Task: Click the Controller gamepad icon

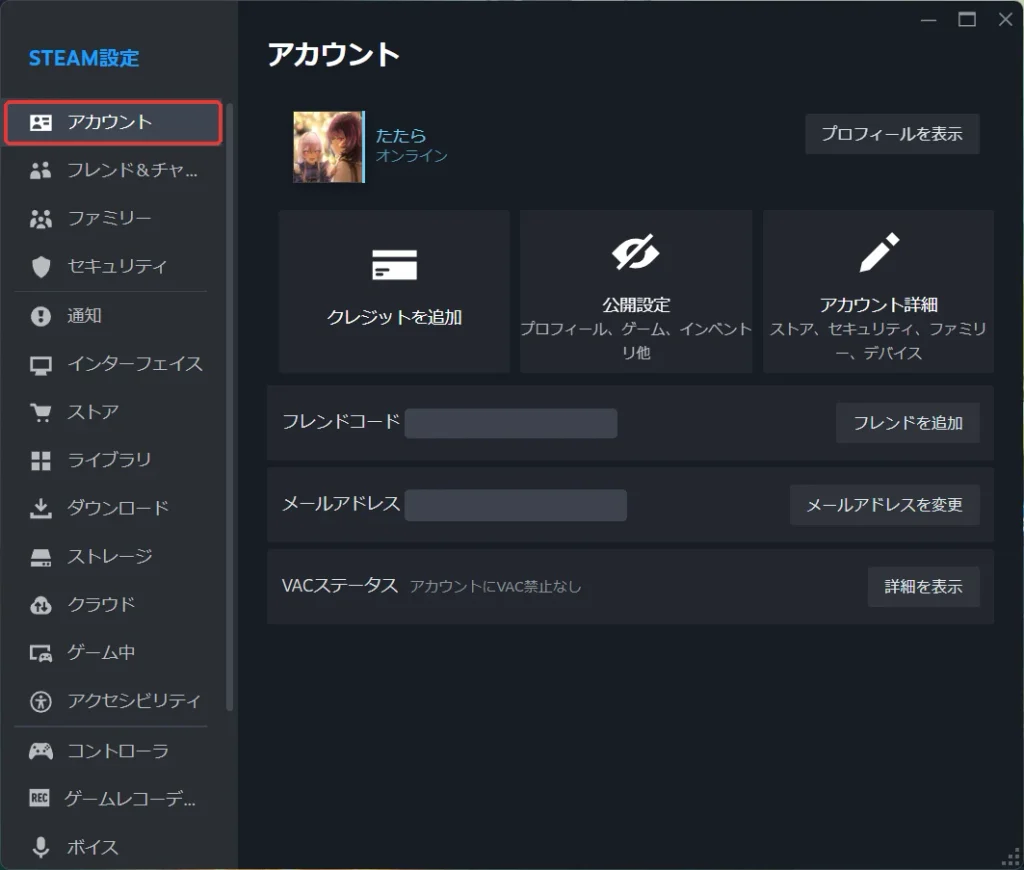Action: (x=40, y=751)
